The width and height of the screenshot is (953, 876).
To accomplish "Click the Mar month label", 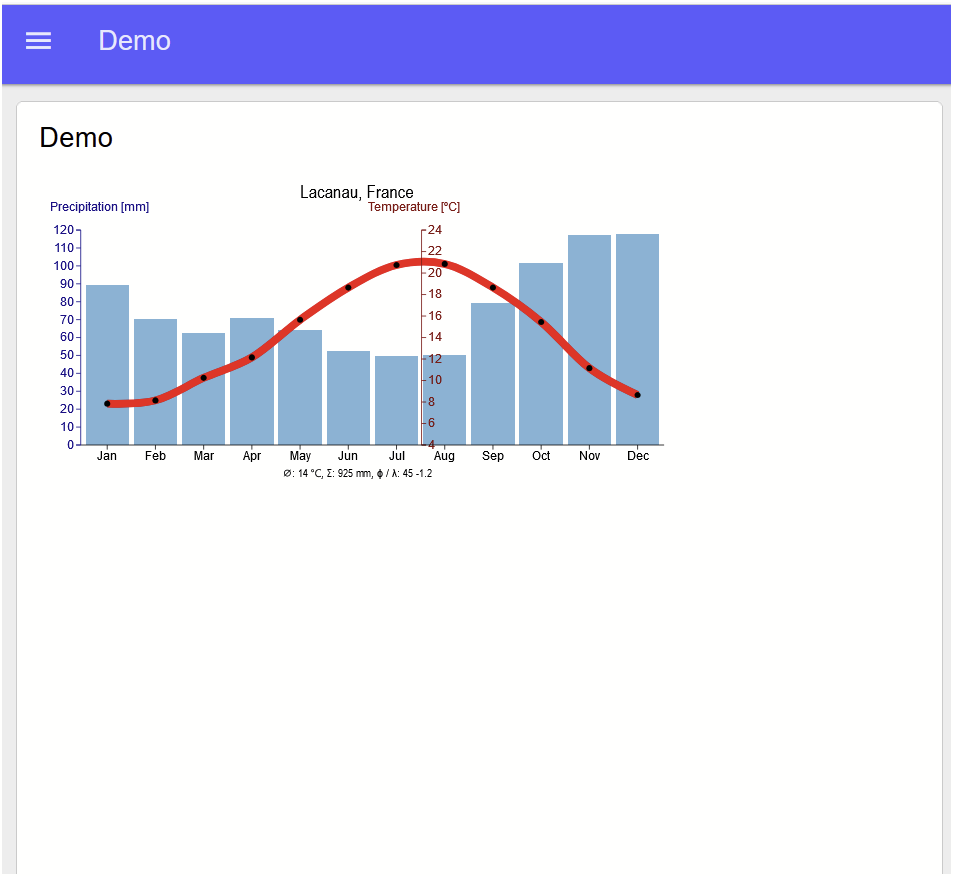I will pyautogui.click(x=204, y=456).
